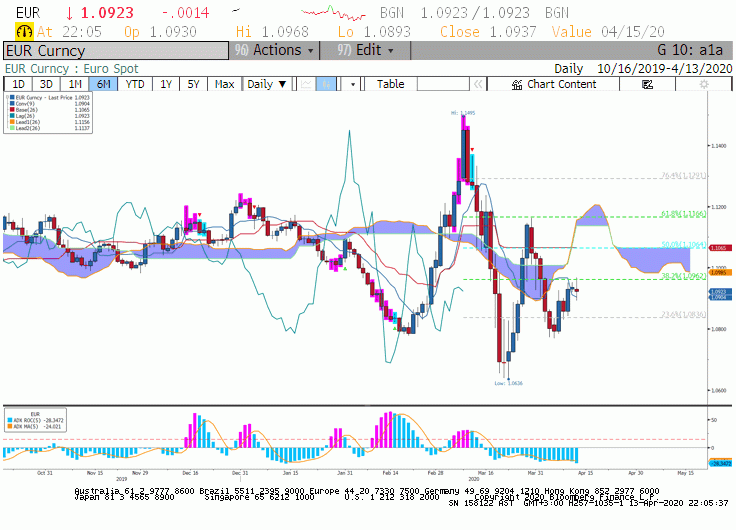This screenshot has width=736, height=530.
Task: Click the ADX MA(5) legend entry
Action: pyautogui.click(x=34, y=427)
